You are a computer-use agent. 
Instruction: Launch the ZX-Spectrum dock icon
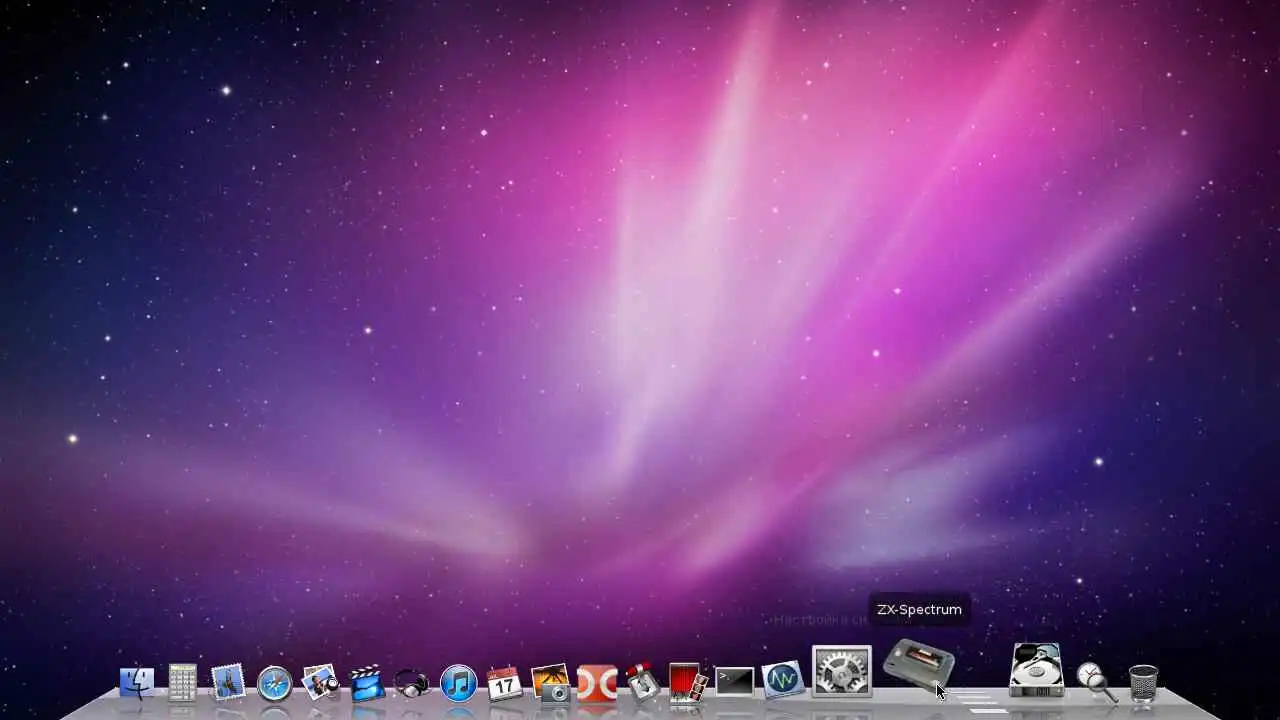tap(919, 664)
